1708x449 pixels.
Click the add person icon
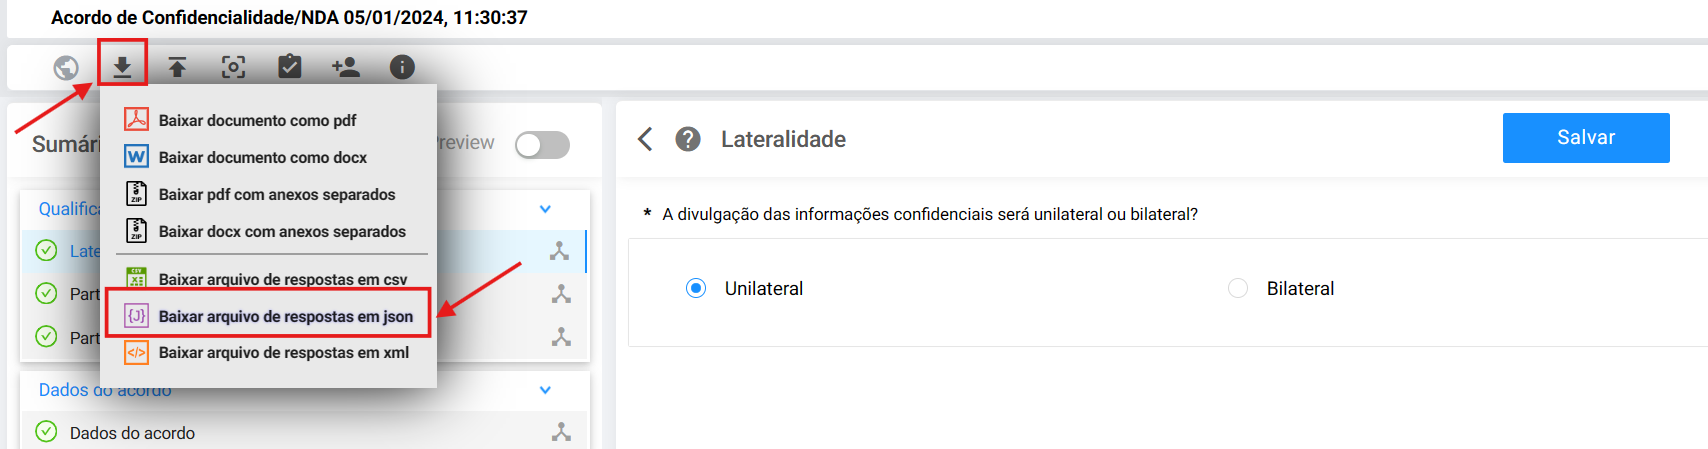pos(346,67)
